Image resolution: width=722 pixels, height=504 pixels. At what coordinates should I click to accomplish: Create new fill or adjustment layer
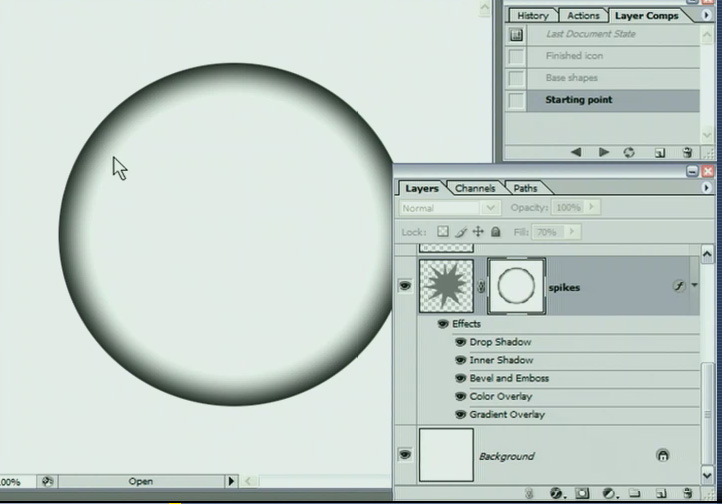(x=608, y=493)
